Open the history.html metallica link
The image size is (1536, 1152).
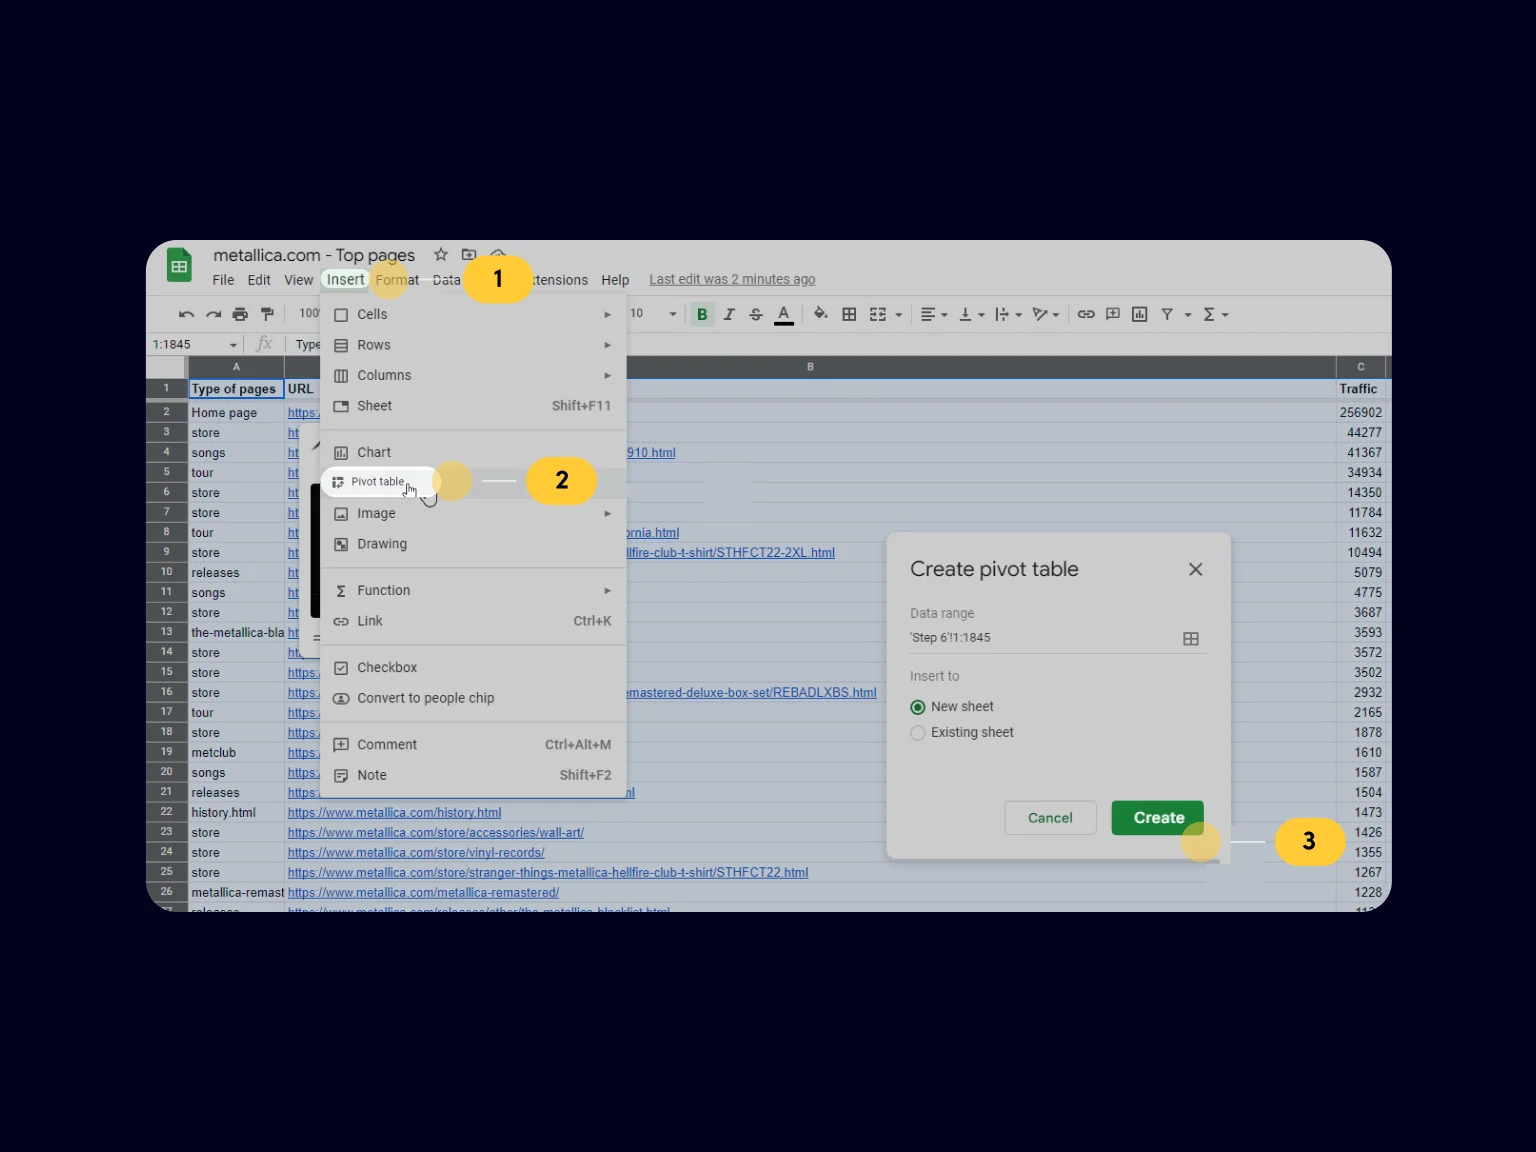395,813
